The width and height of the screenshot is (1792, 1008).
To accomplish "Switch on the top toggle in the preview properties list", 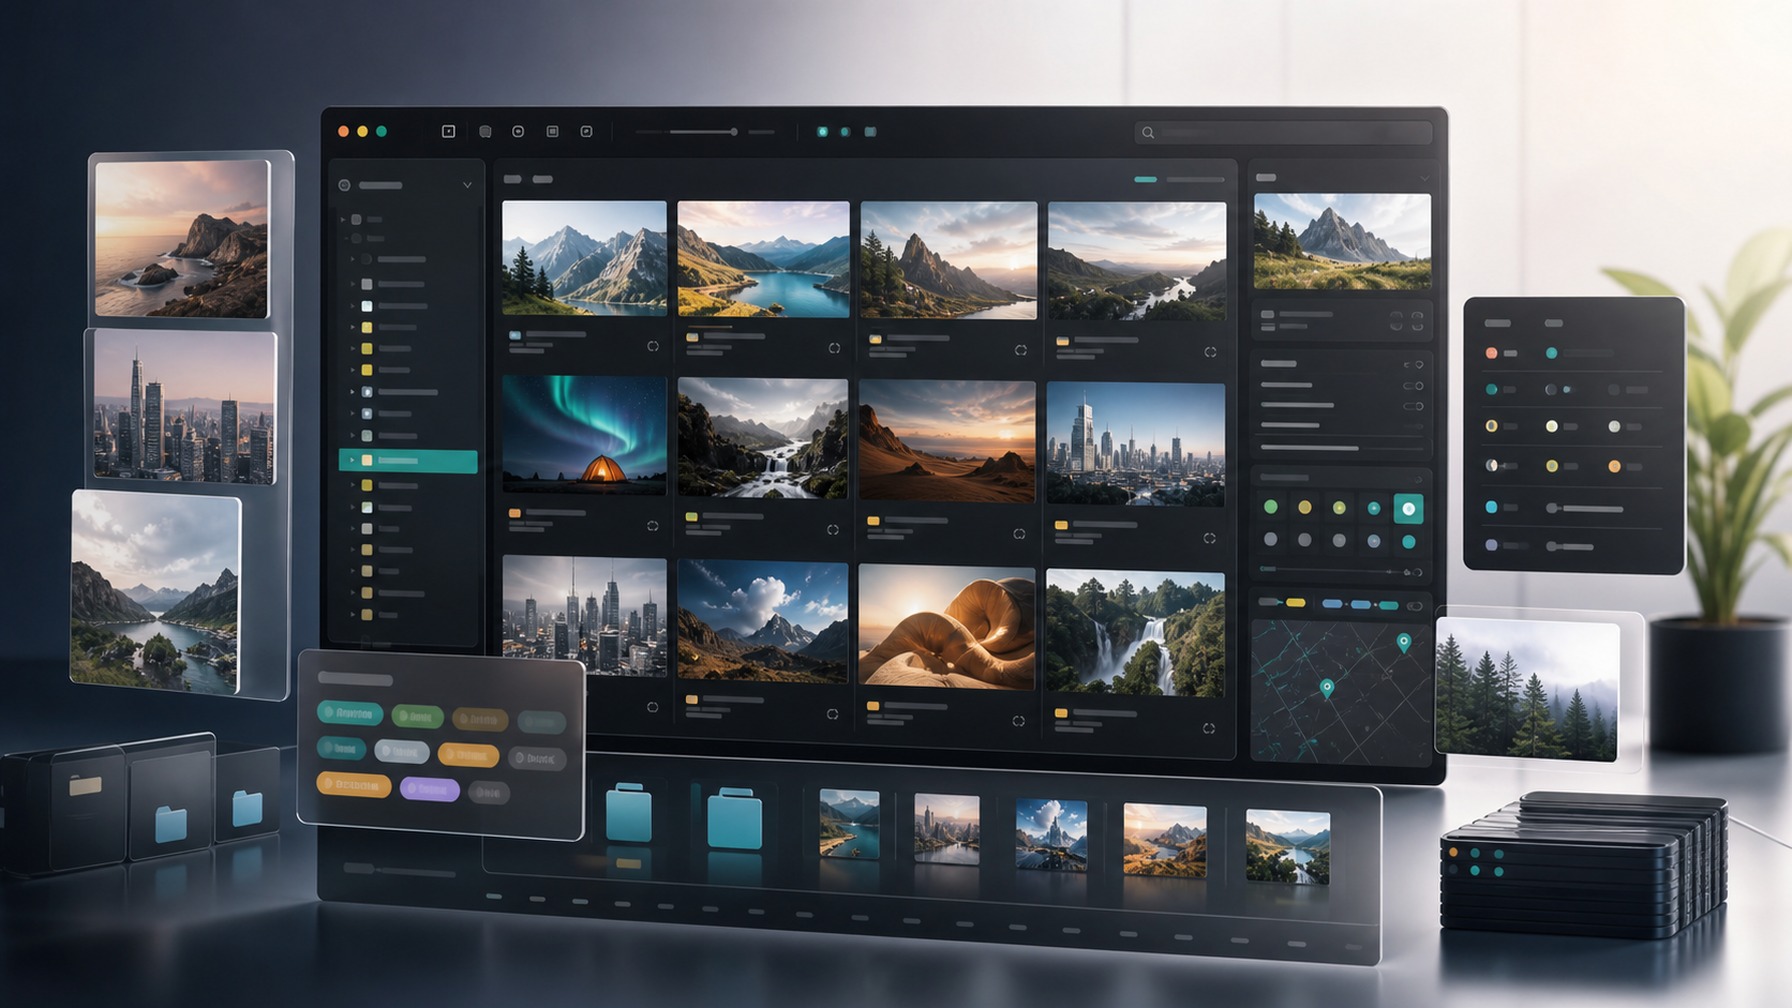I will pyautogui.click(x=1413, y=365).
